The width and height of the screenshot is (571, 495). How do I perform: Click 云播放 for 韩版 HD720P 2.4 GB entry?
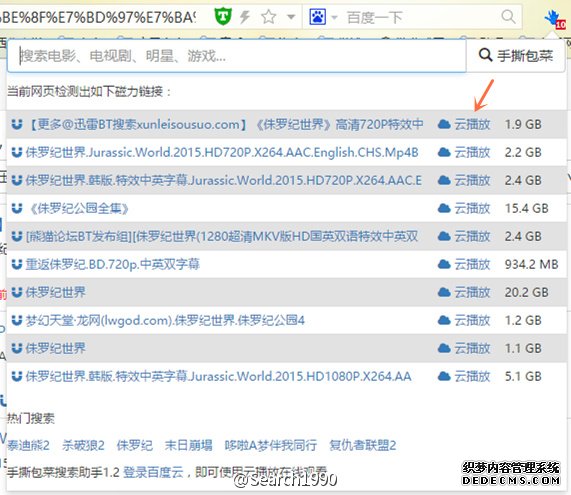(472, 180)
